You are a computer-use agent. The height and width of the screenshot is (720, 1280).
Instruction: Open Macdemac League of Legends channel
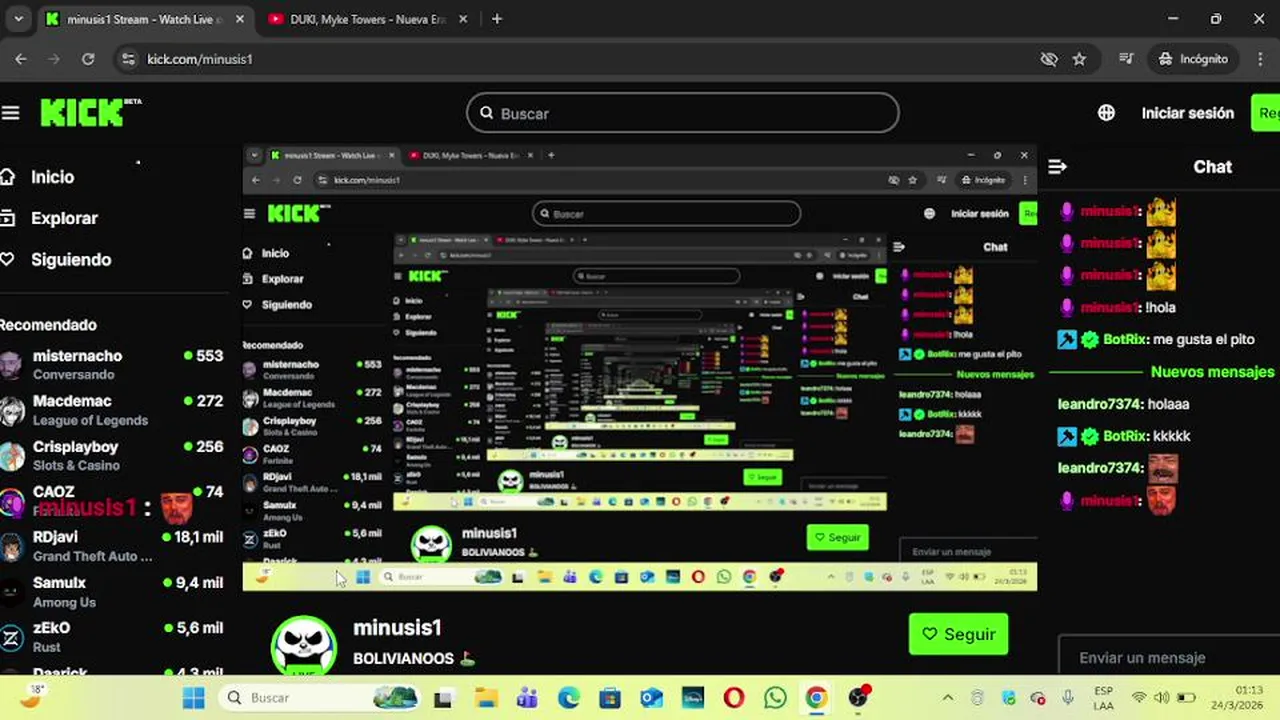112,410
